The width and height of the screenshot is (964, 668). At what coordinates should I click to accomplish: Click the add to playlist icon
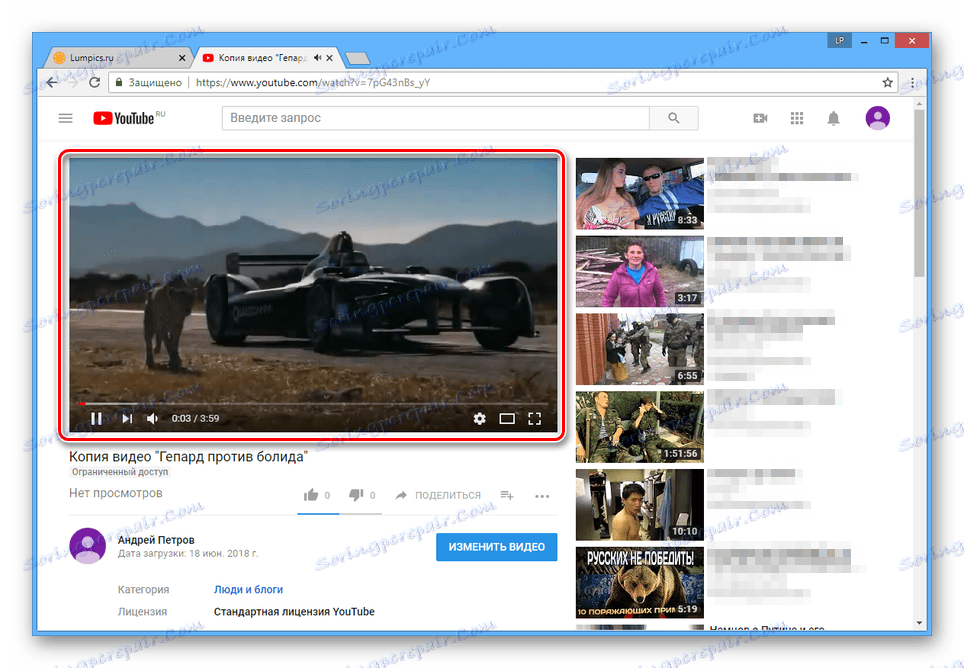506,493
